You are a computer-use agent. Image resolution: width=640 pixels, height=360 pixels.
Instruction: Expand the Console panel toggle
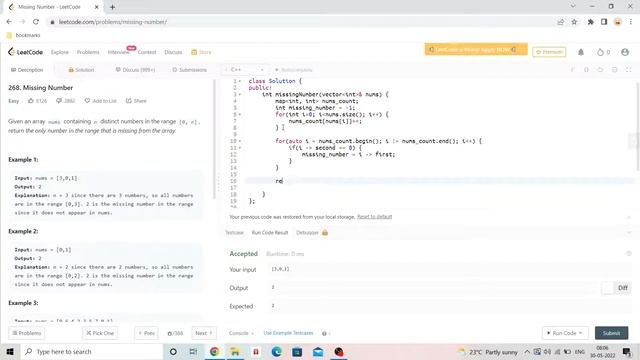pyautogui.click(x=241, y=333)
